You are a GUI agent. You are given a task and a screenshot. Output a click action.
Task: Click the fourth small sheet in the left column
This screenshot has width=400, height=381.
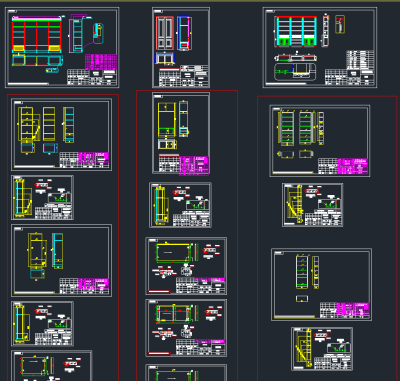click(42, 324)
